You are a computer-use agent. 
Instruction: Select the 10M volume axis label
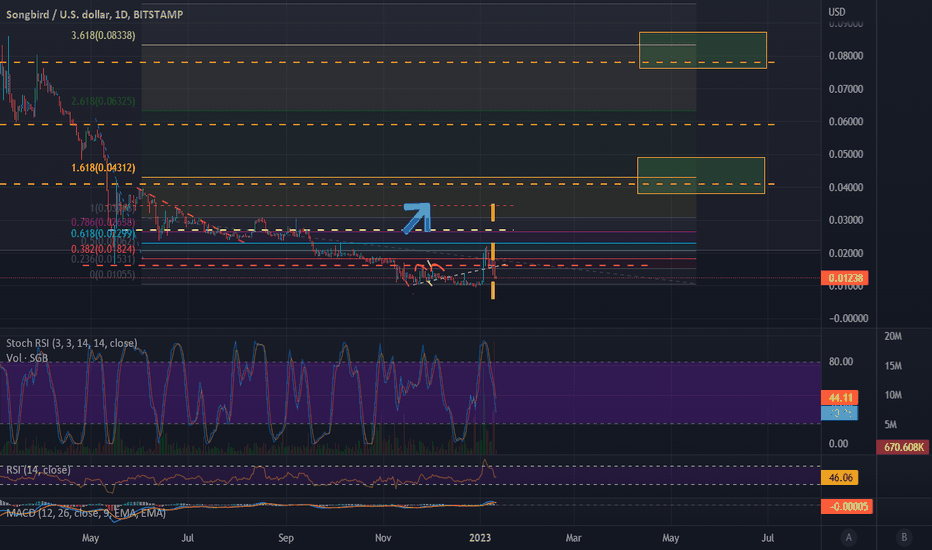pyautogui.click(x=893, y=395)
